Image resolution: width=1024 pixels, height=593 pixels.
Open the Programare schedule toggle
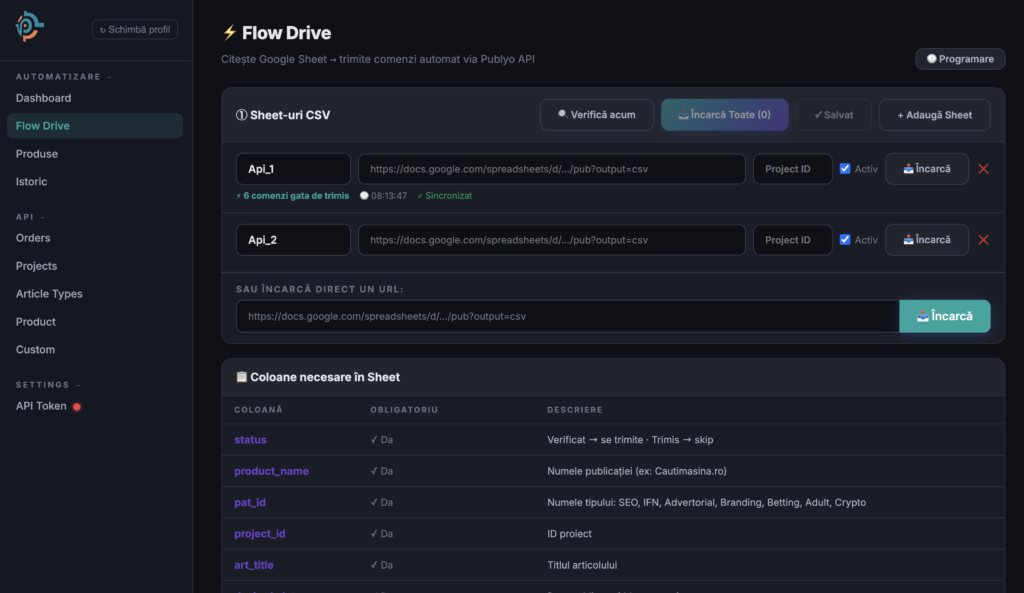(x=960, y=59)
